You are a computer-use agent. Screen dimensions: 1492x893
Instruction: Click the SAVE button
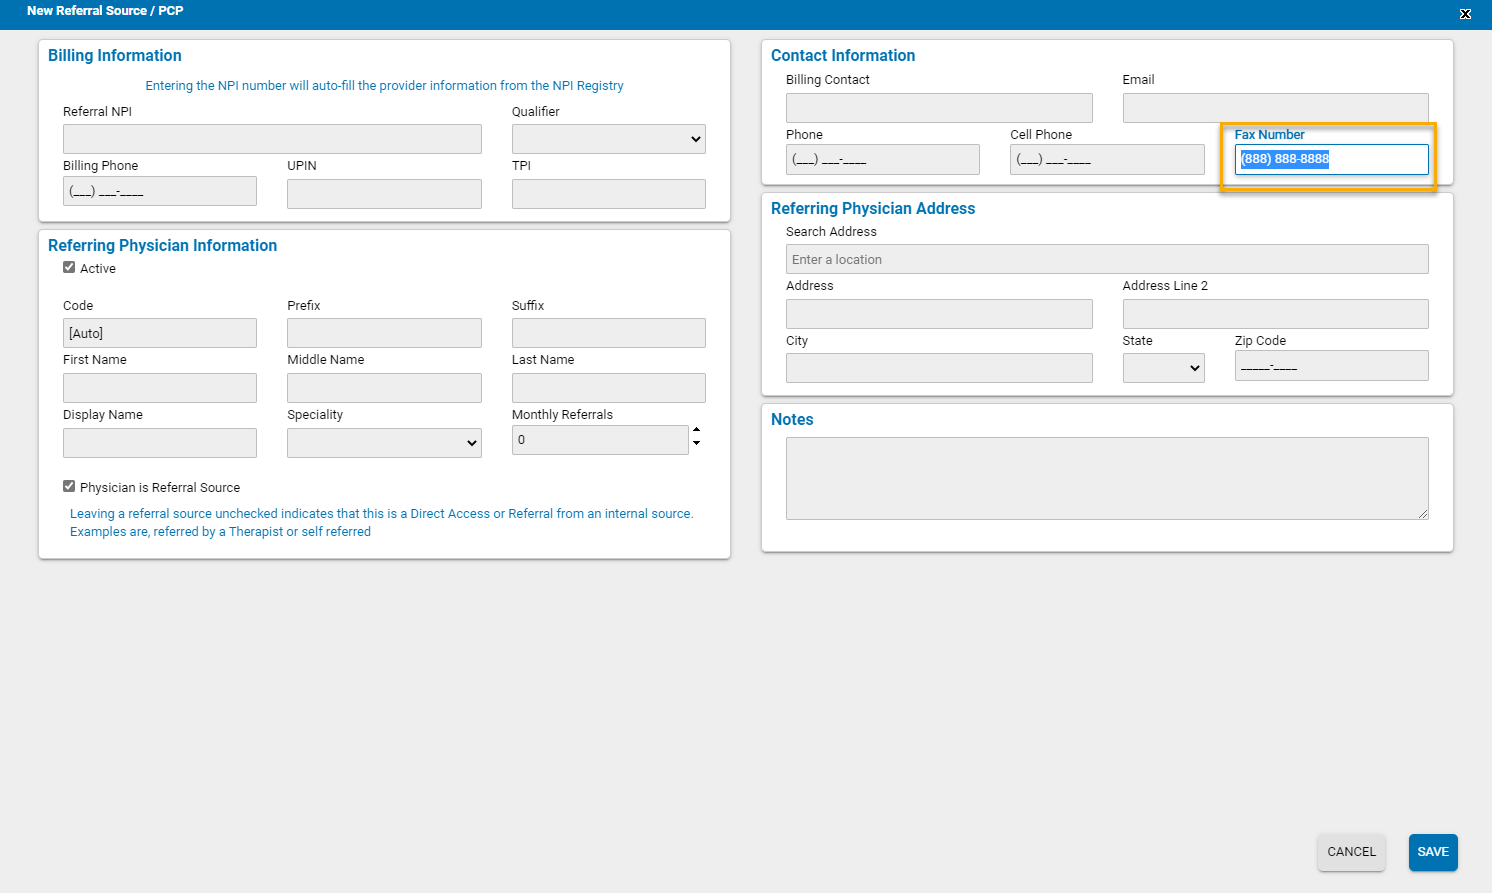pos(1433,852)
